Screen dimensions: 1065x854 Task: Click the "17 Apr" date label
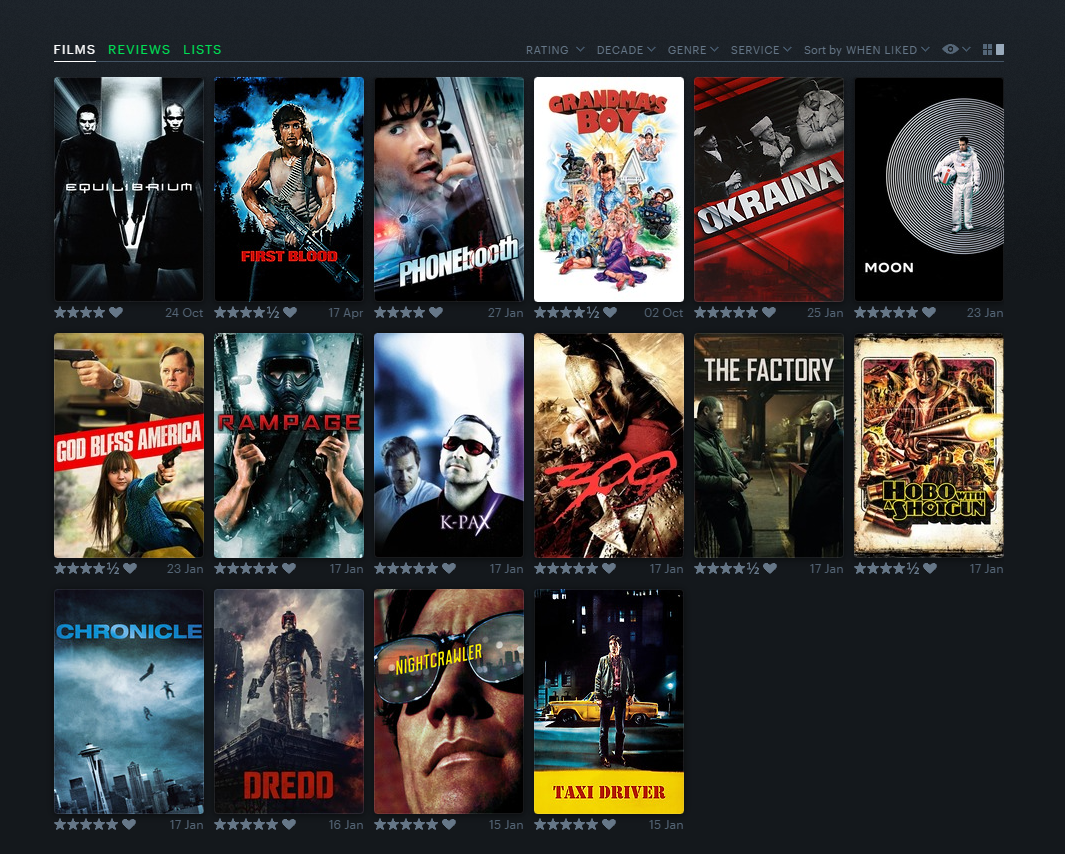tap(346, 313)
